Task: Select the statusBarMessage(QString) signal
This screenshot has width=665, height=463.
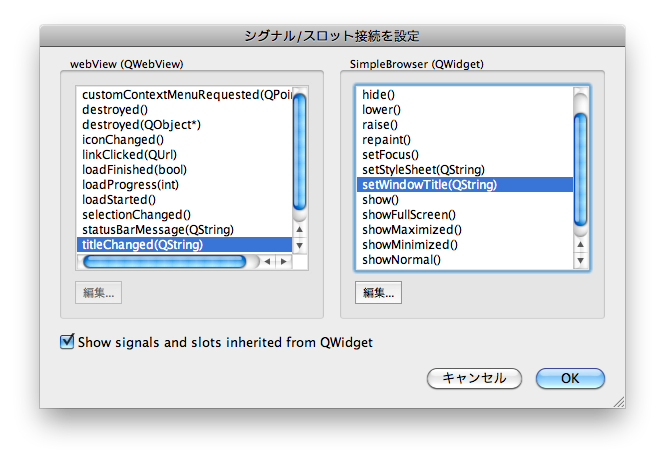Action: coord(157,230)
